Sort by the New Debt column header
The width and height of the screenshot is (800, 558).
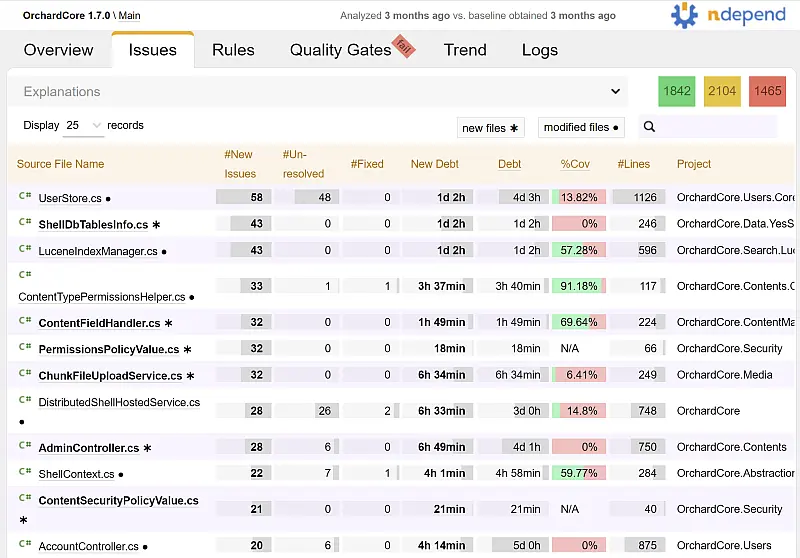coord(435,164)
